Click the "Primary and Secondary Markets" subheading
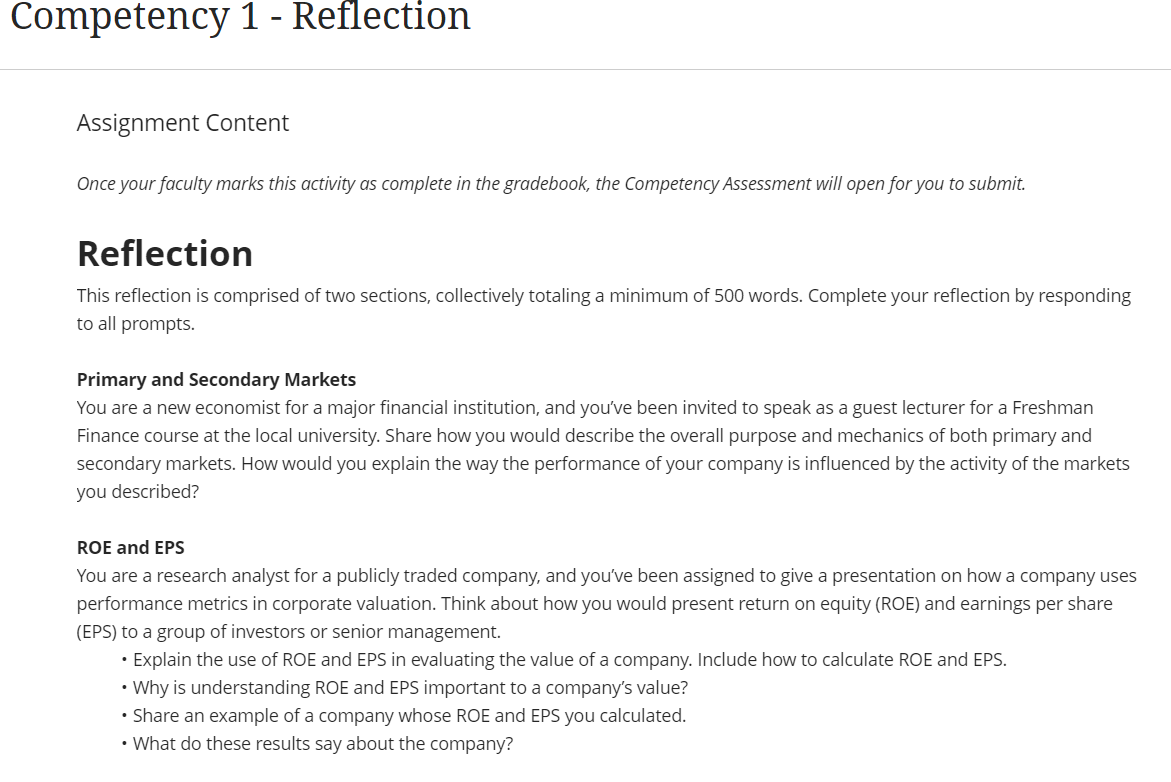 coord(216,379)
